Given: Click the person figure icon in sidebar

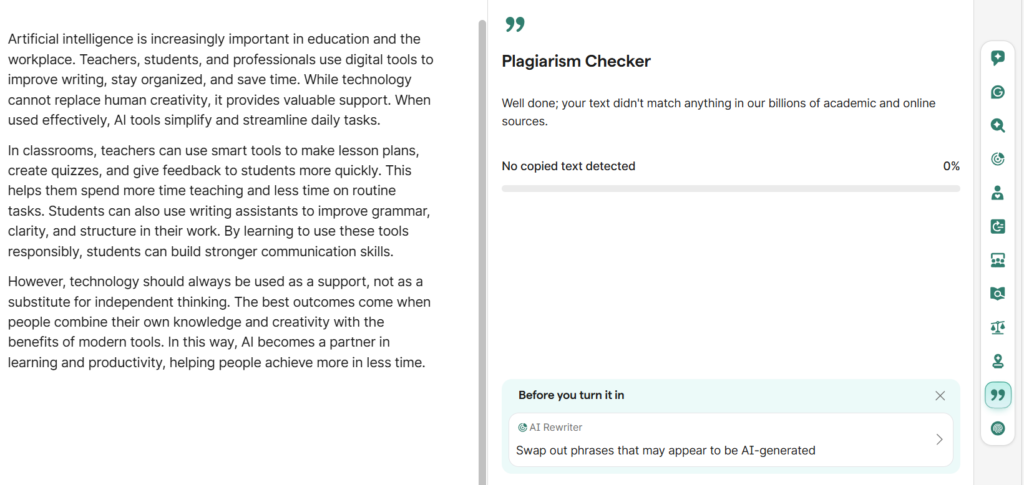Looking at the screenshot, I should (x=997, y=193).
